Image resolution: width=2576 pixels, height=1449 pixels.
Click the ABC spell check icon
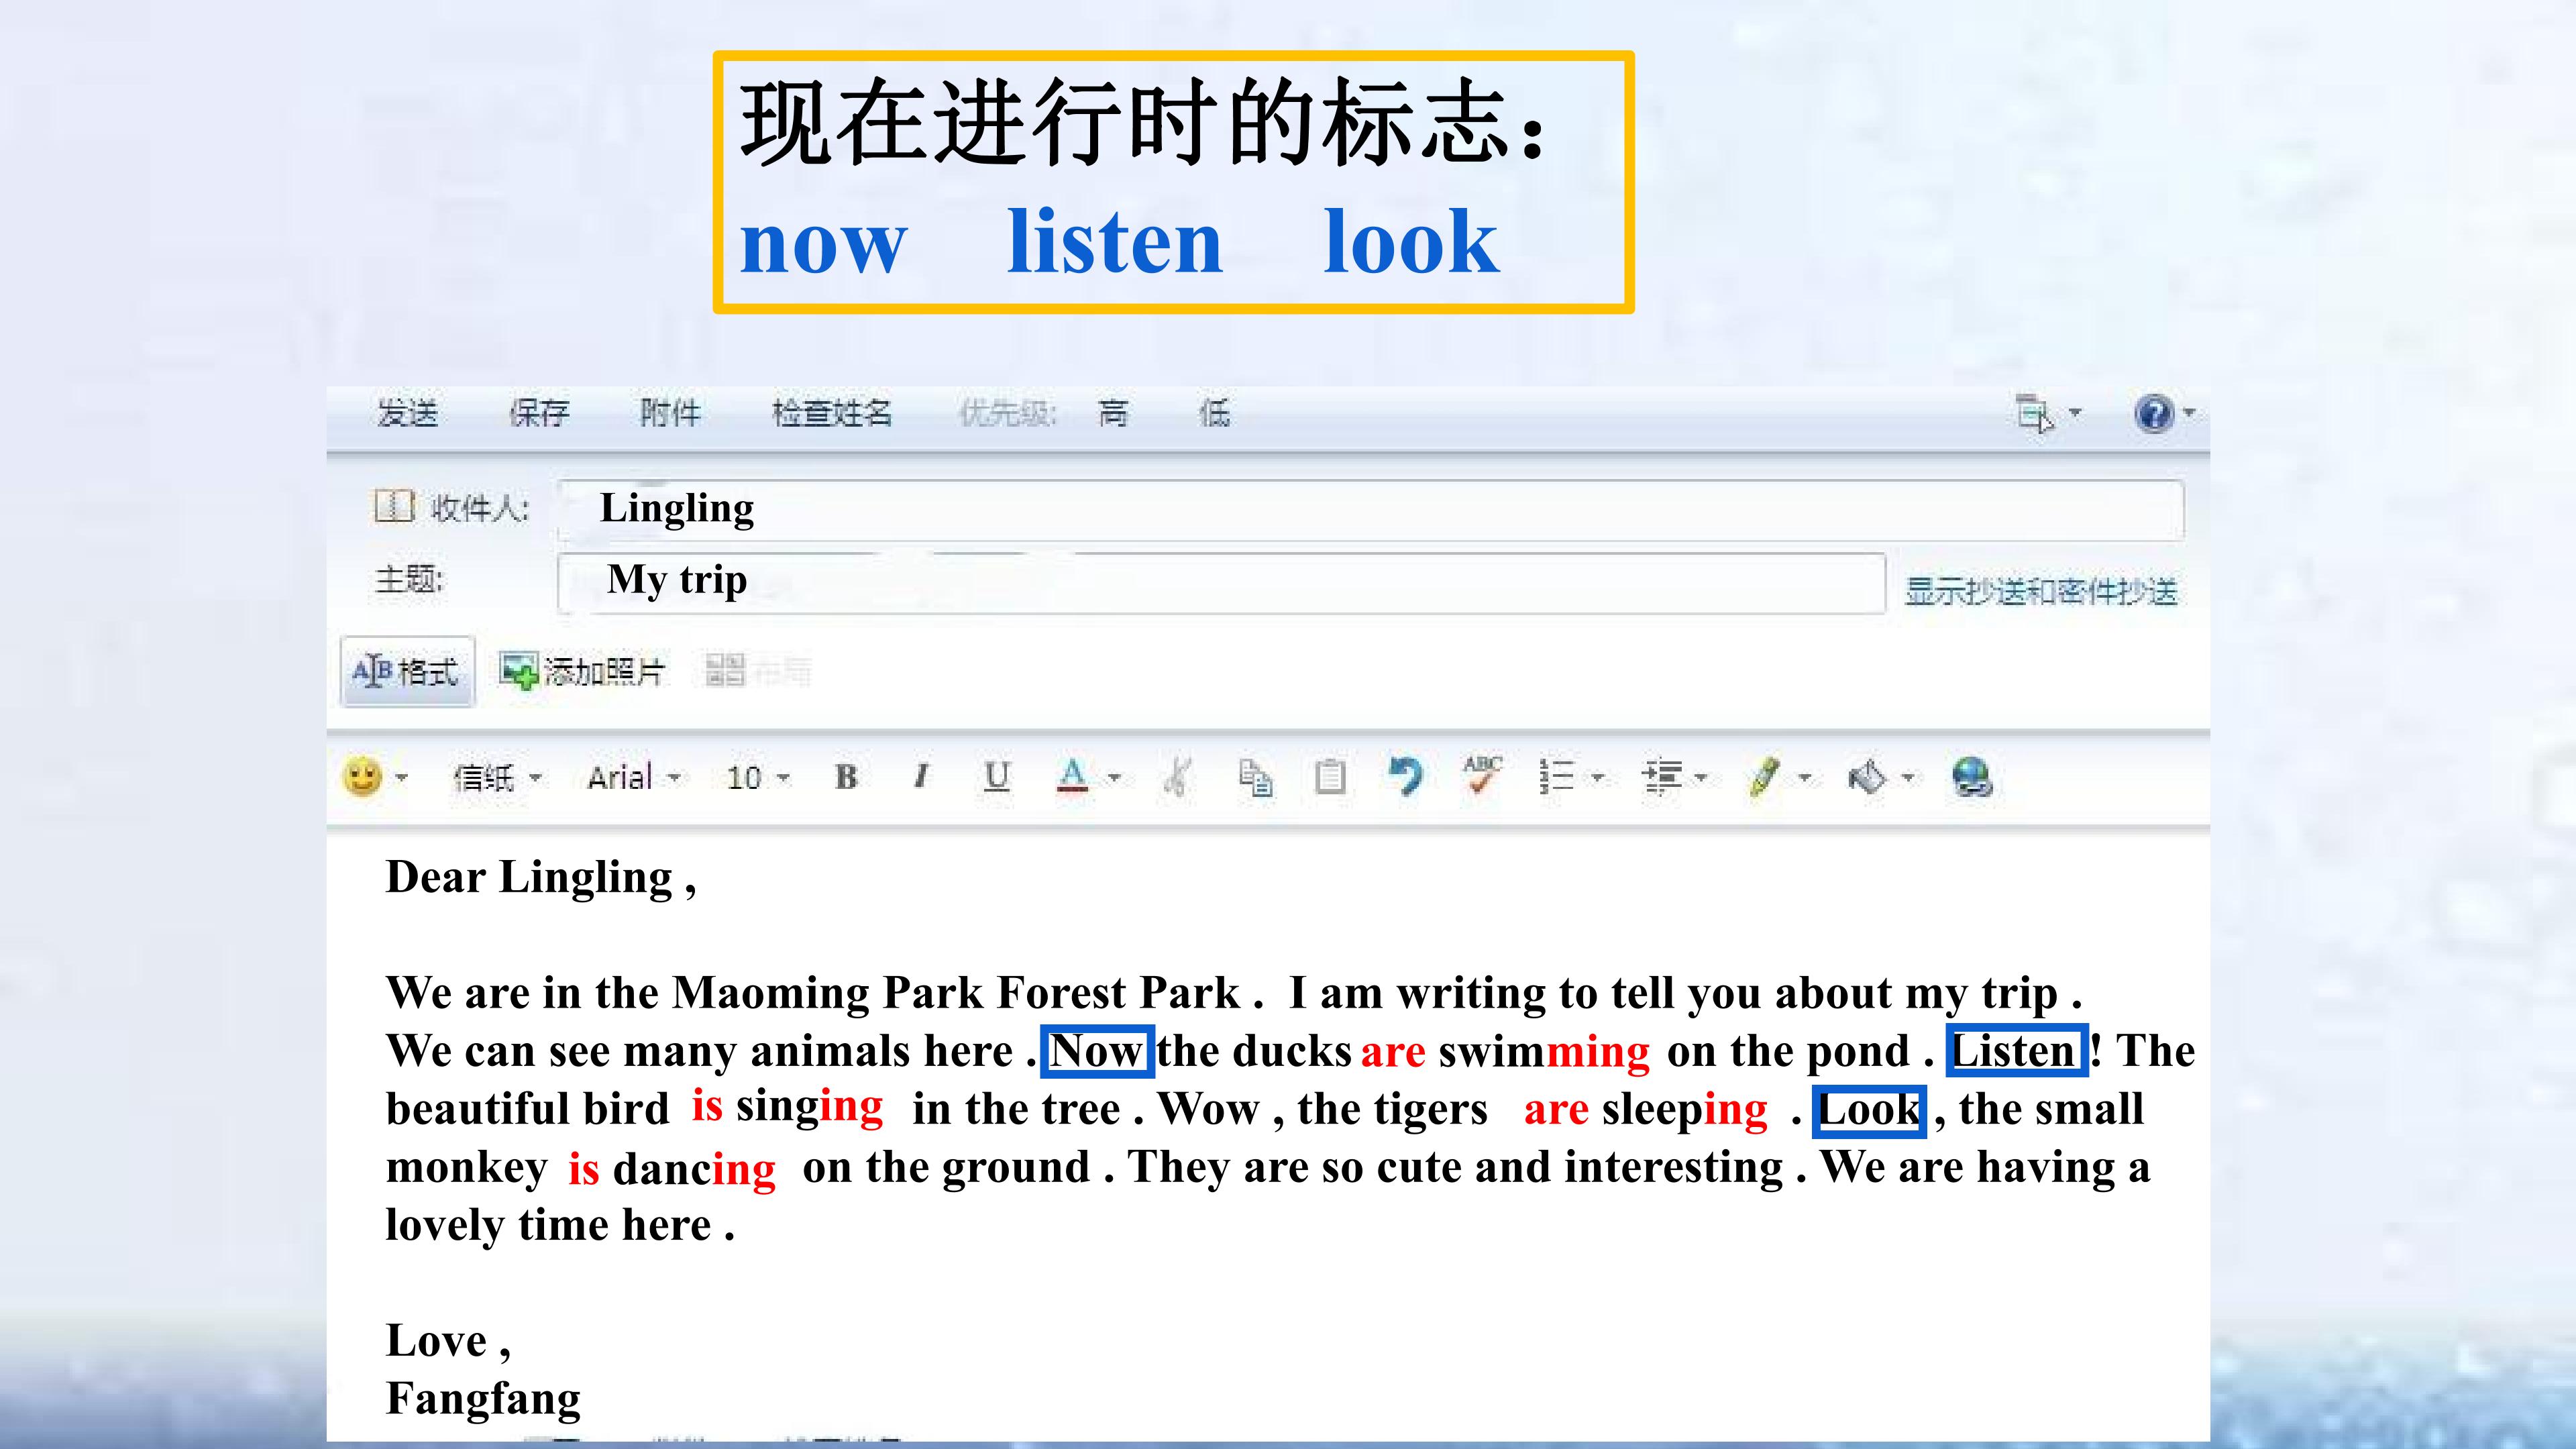pyautogui.click(x=1482, y=775)
